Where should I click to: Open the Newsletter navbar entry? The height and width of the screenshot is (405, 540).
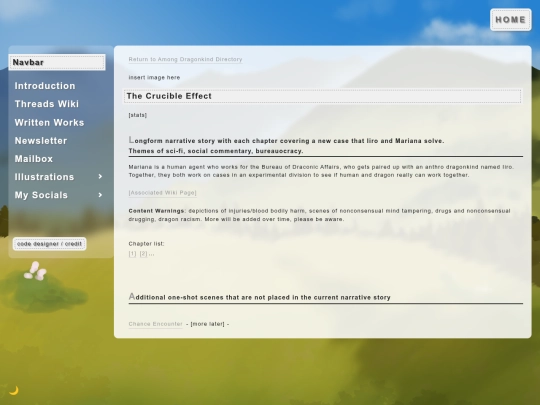[x=41, y=141]
